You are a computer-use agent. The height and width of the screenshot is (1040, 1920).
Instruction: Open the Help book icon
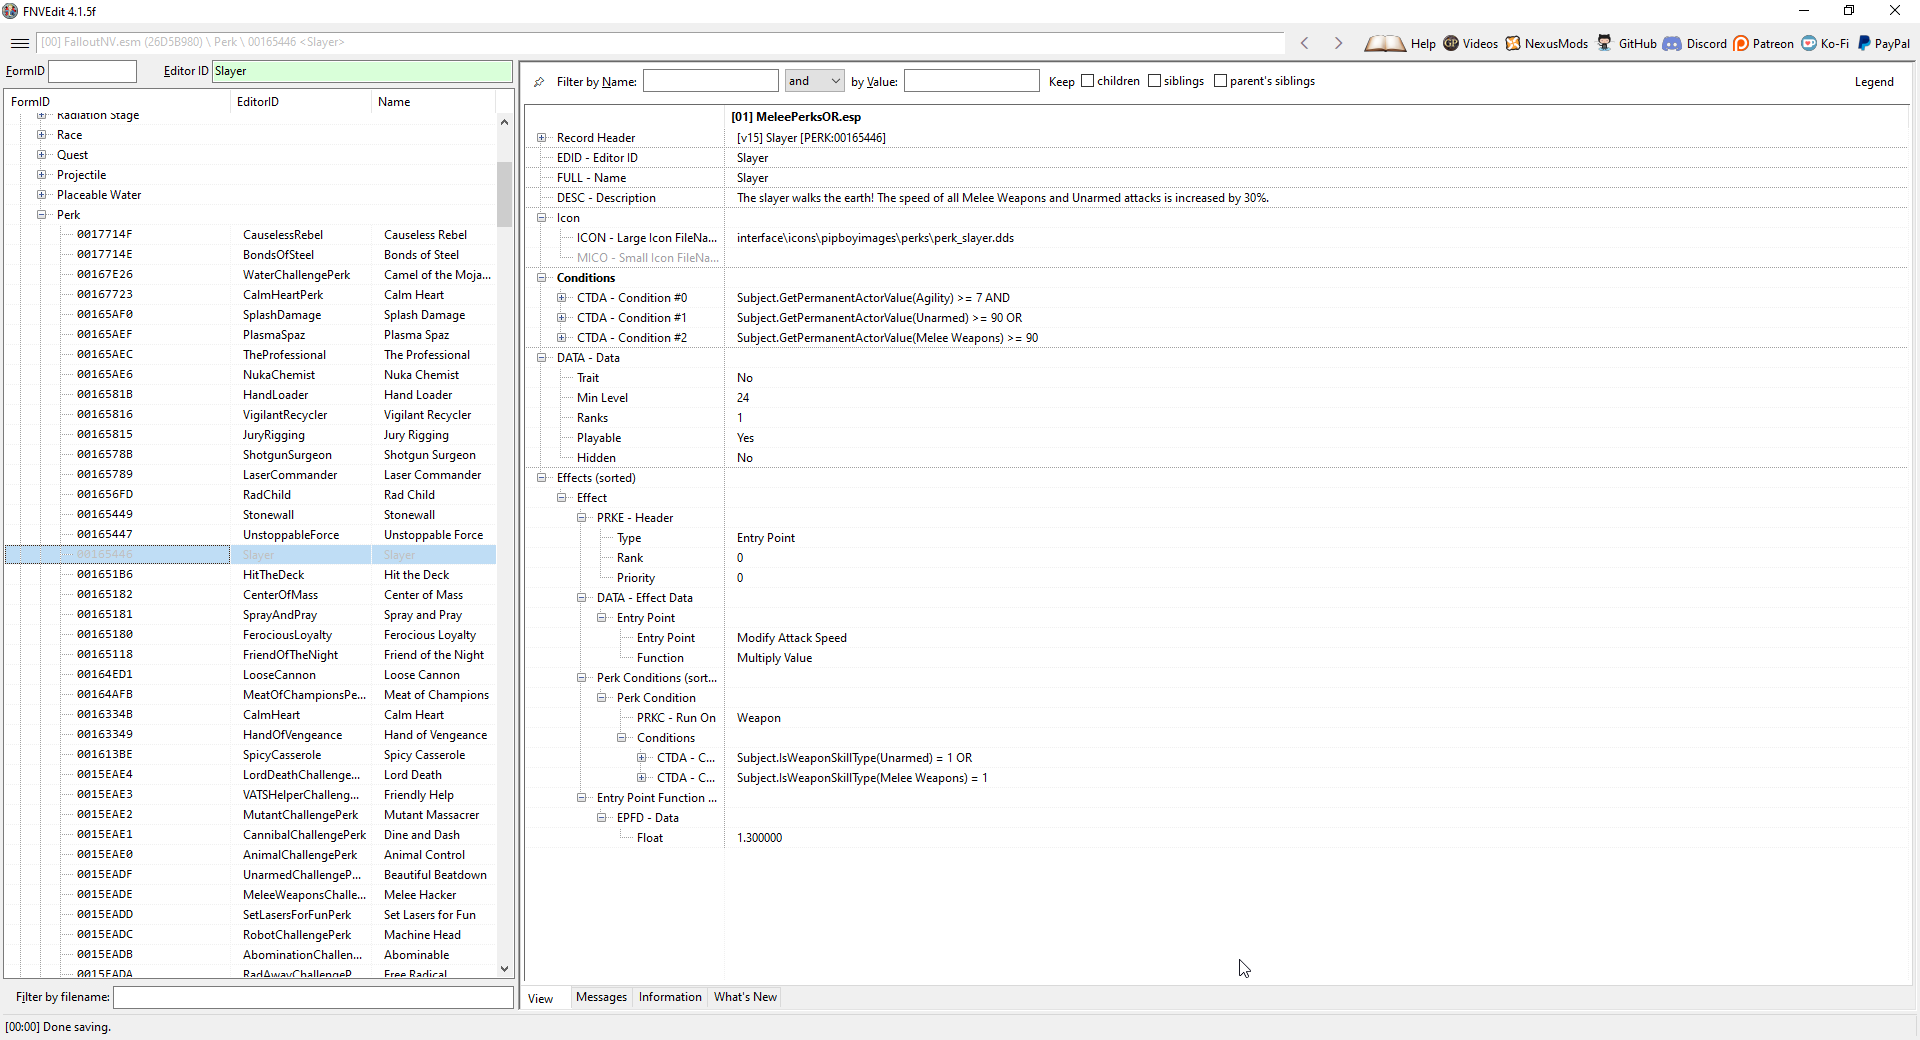point(1385,43)
